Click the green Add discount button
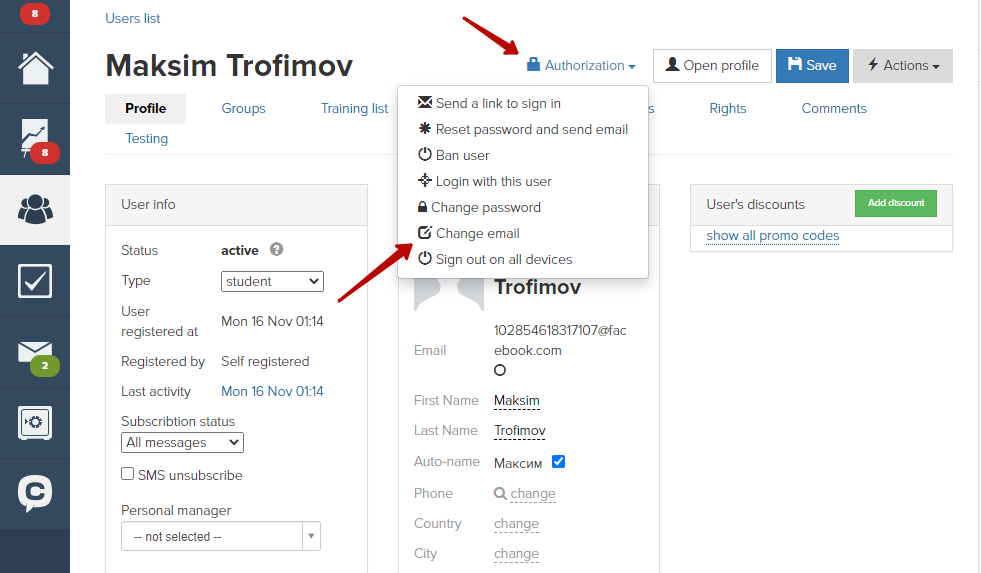Screen dimensions: 981x573 pos(896,203)
